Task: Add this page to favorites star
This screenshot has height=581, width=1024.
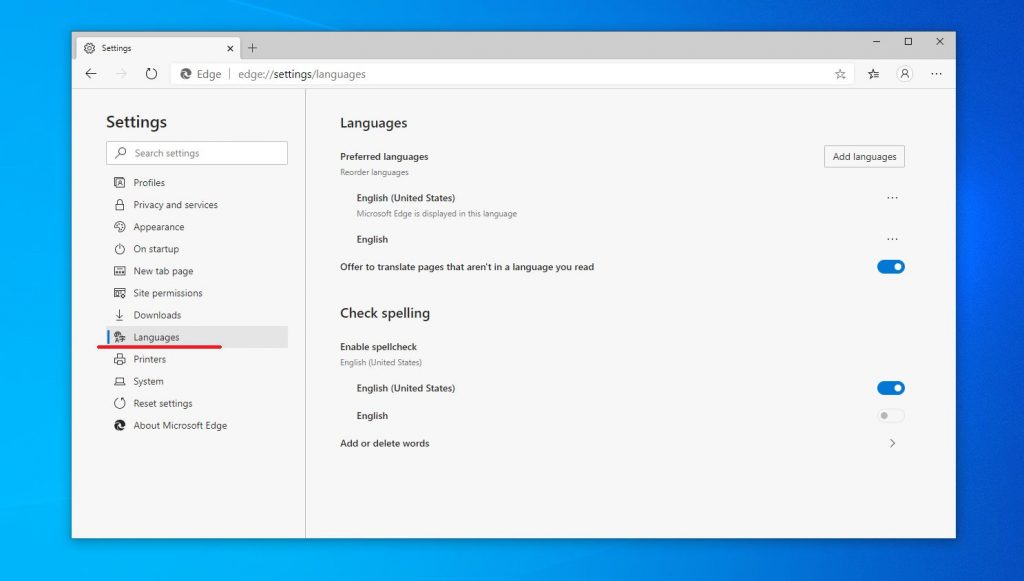Action: pyautogui.click(x=840, y=74)
